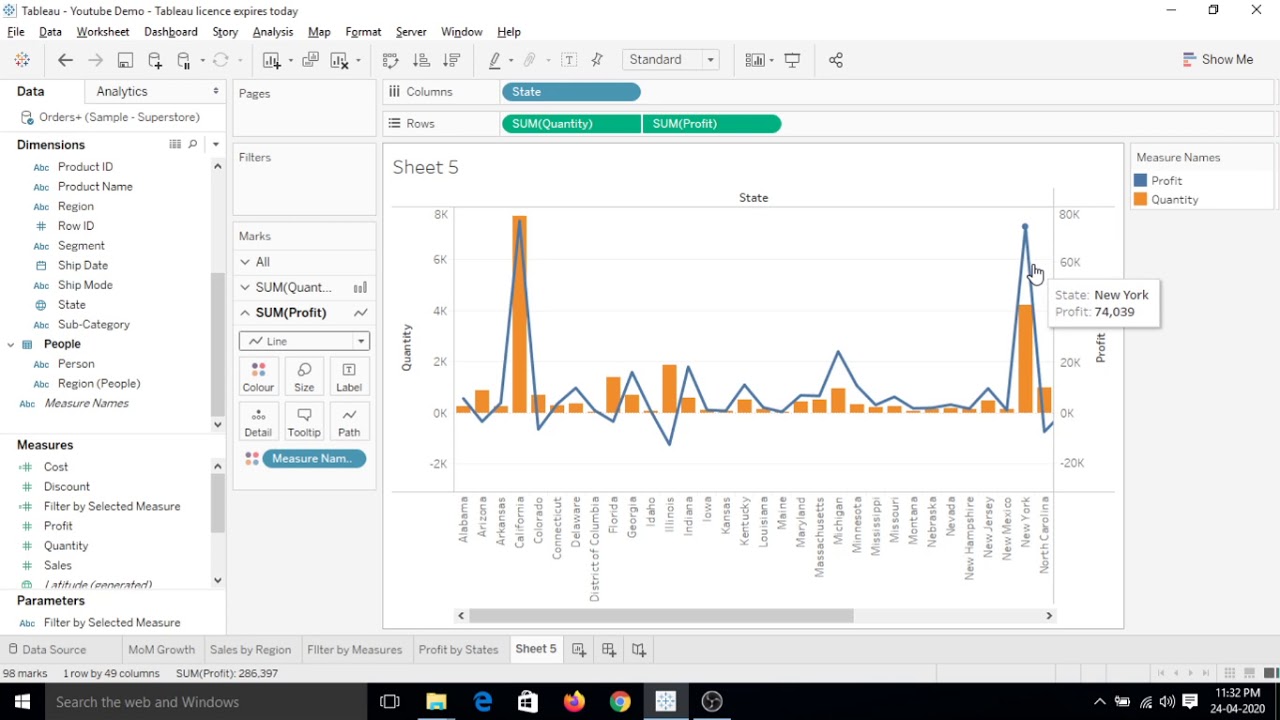Collapse the SUM(Profit) marks section
The height and width of the screenshot is (720, 1280).
(x=245, y=313)
